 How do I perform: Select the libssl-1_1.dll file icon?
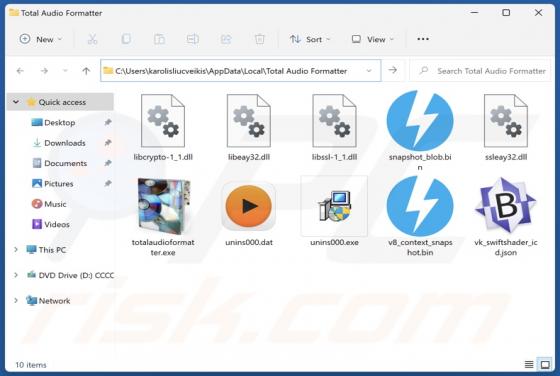[334, 121]
